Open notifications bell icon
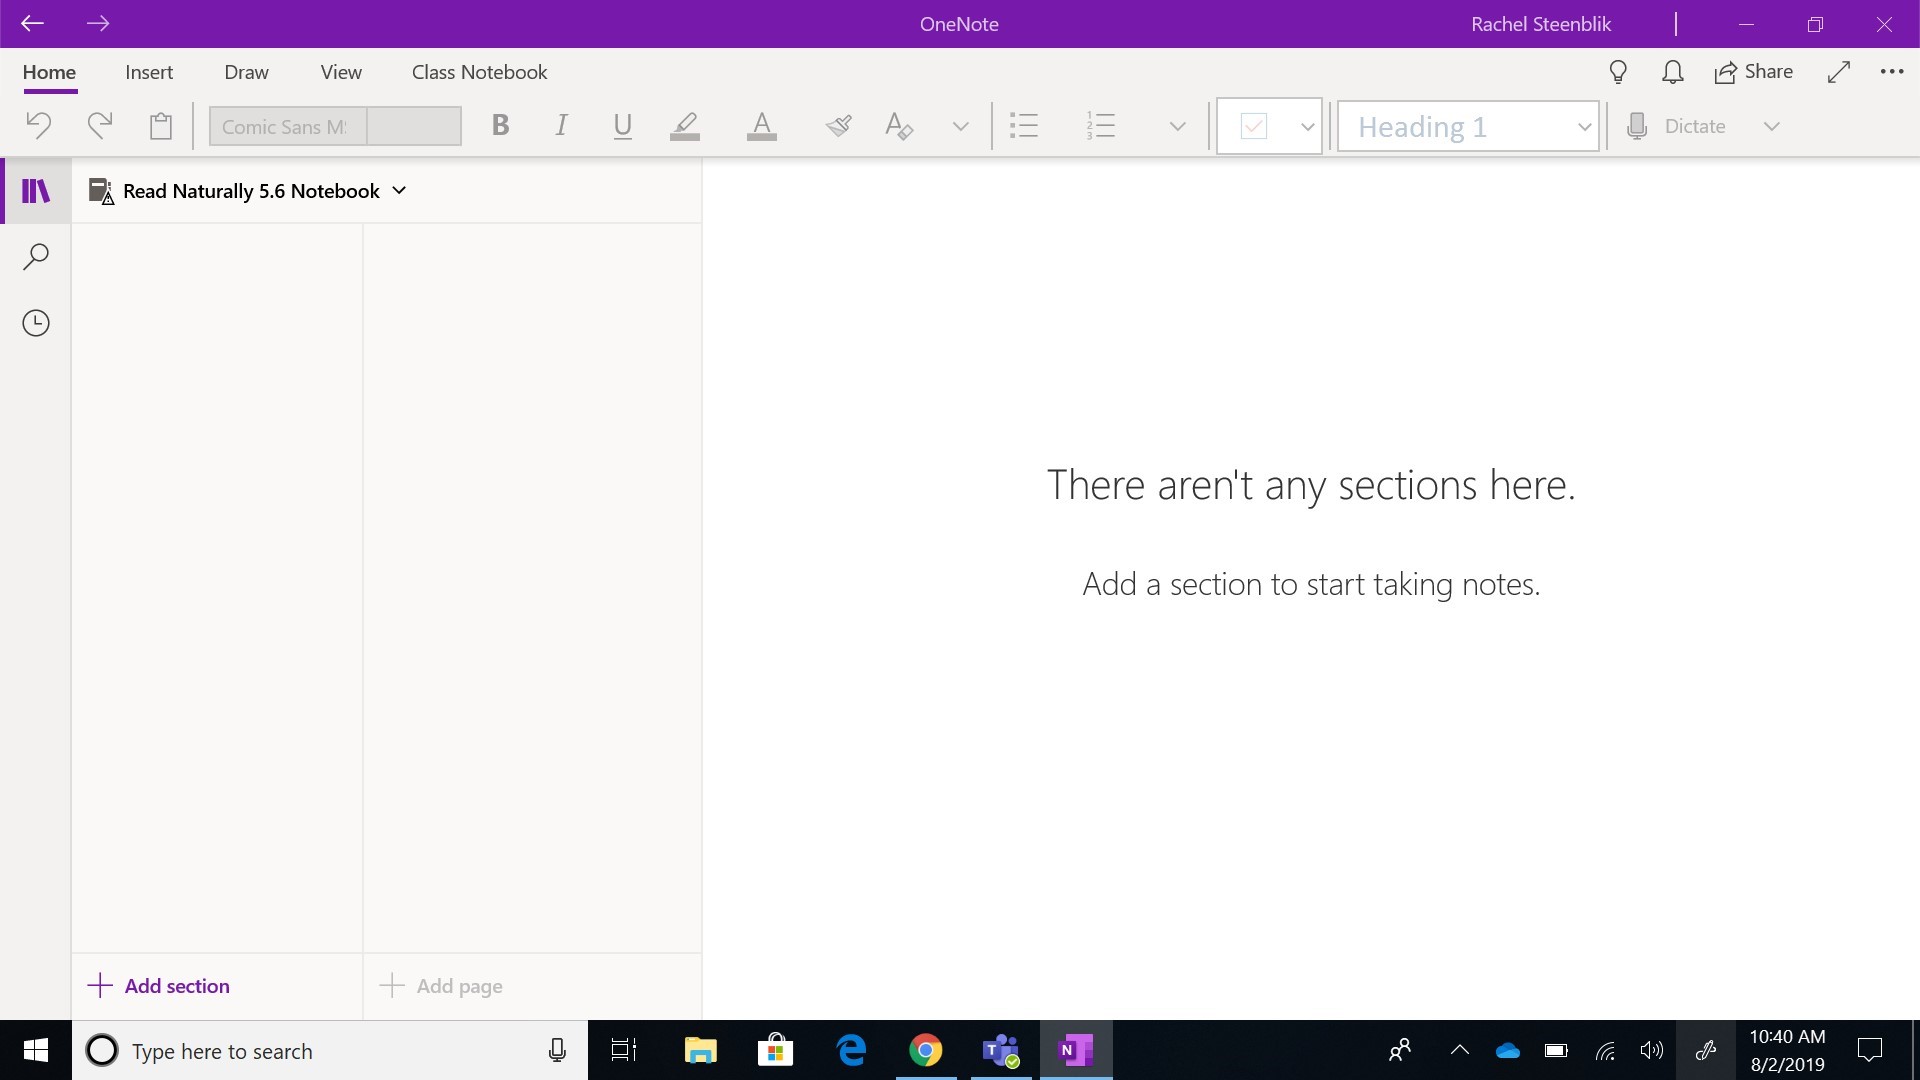Screen dimensions: 1920x1080 click(1672, 72)
